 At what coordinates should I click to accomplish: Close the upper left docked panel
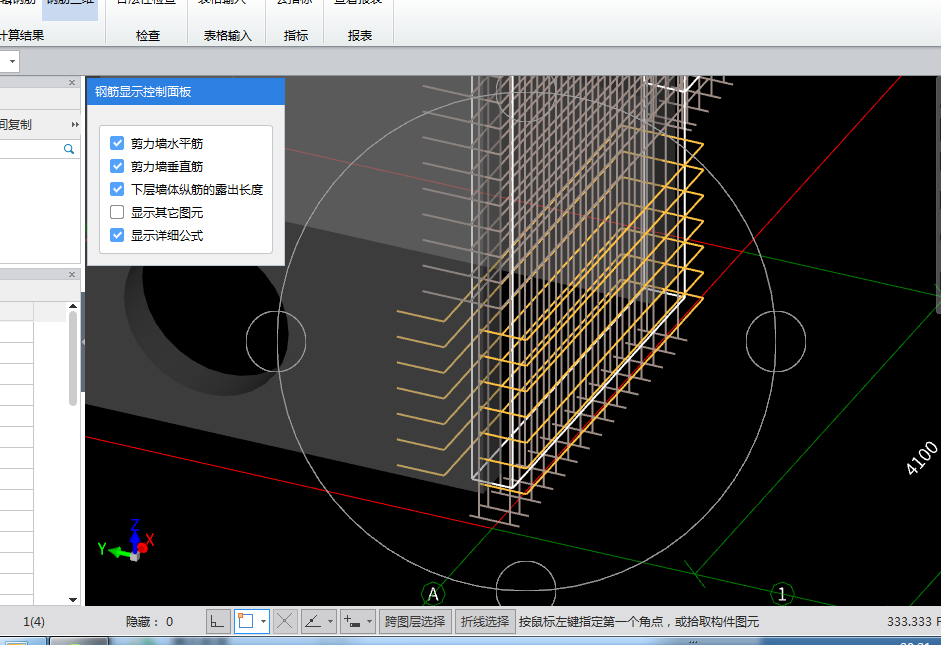point(72,83)
